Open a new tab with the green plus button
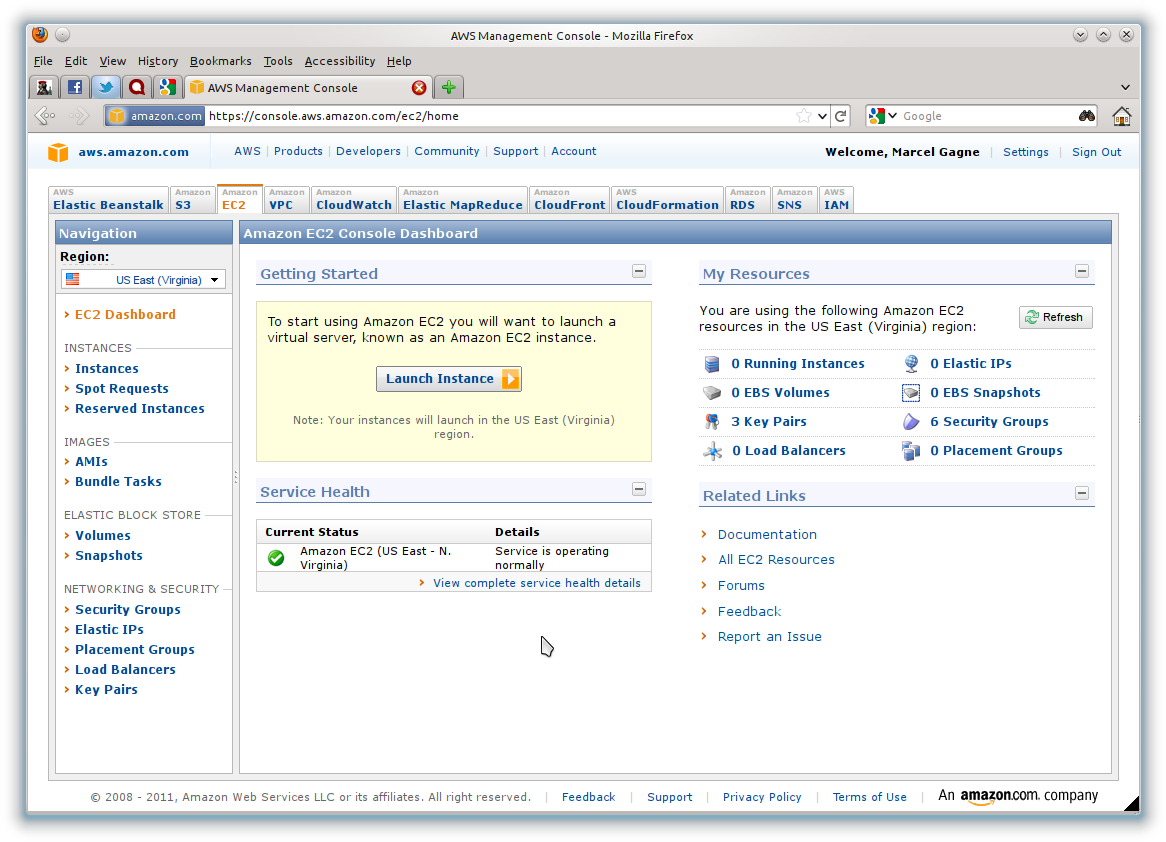The width and height of the screenshot is (1166, 842). [448, 87]
